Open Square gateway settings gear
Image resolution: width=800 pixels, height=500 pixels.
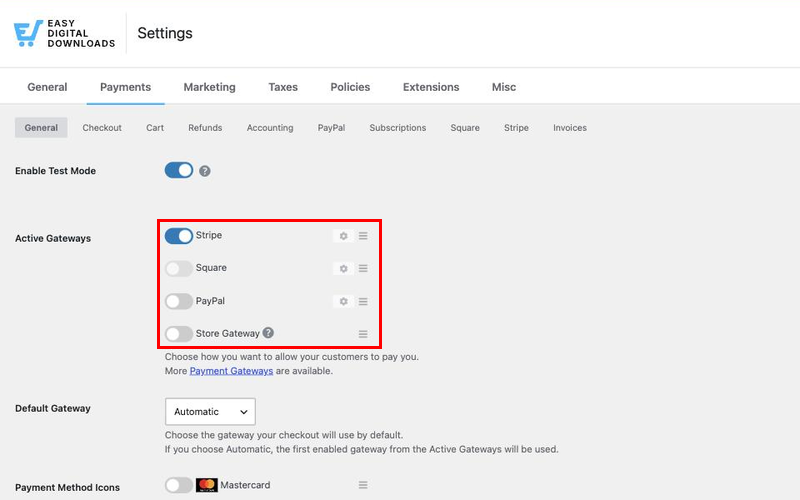343,268
